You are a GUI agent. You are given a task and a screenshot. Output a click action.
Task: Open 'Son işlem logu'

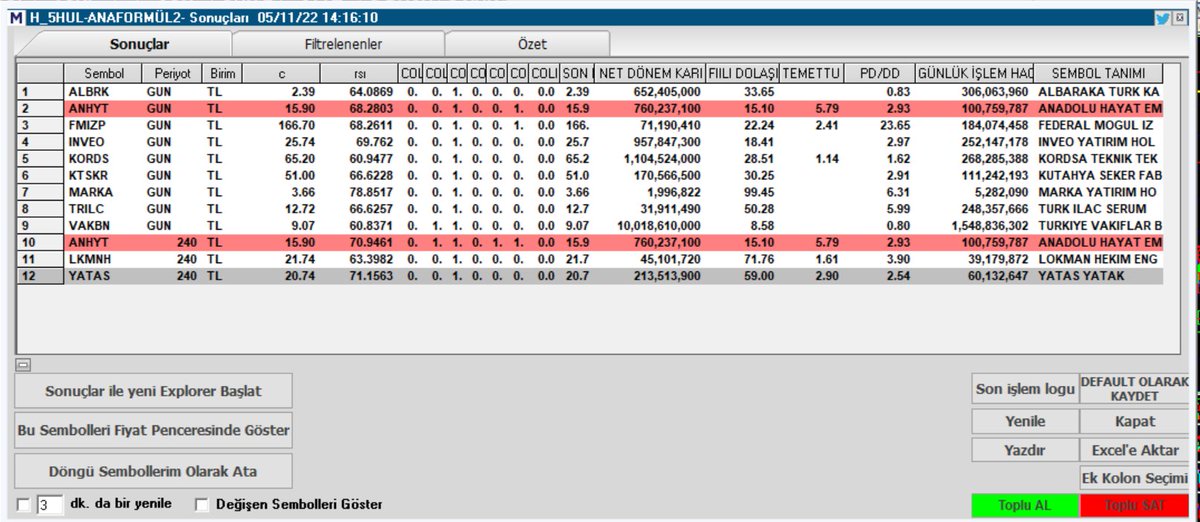pos(1025,388)
